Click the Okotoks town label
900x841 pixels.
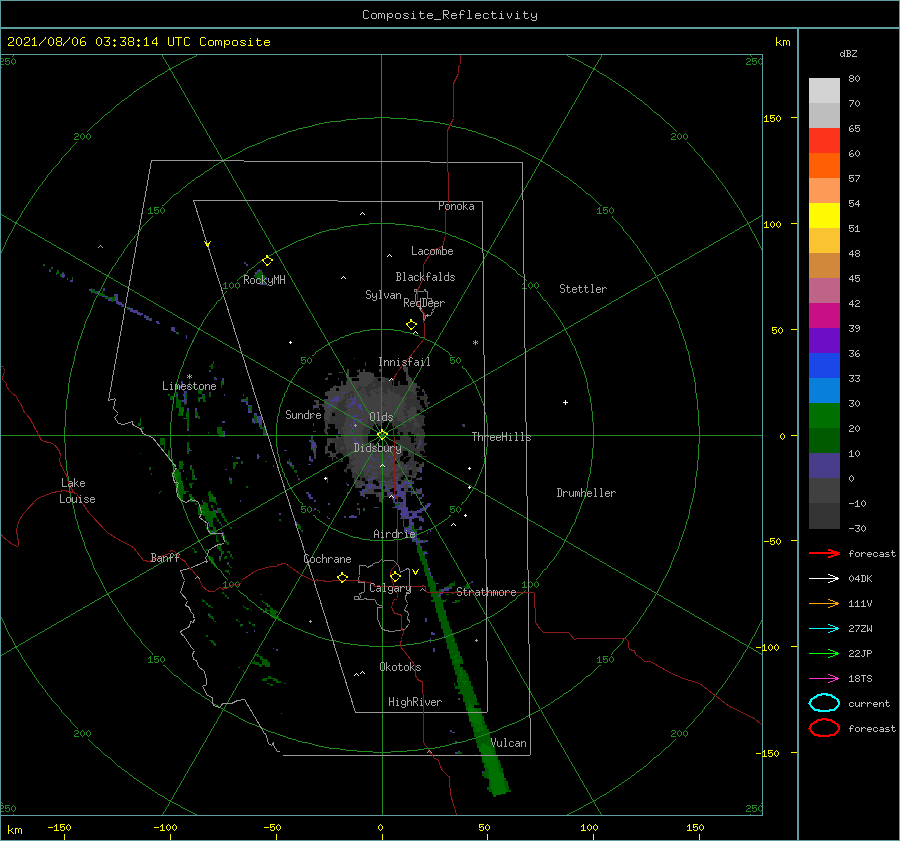coord(400,667)
